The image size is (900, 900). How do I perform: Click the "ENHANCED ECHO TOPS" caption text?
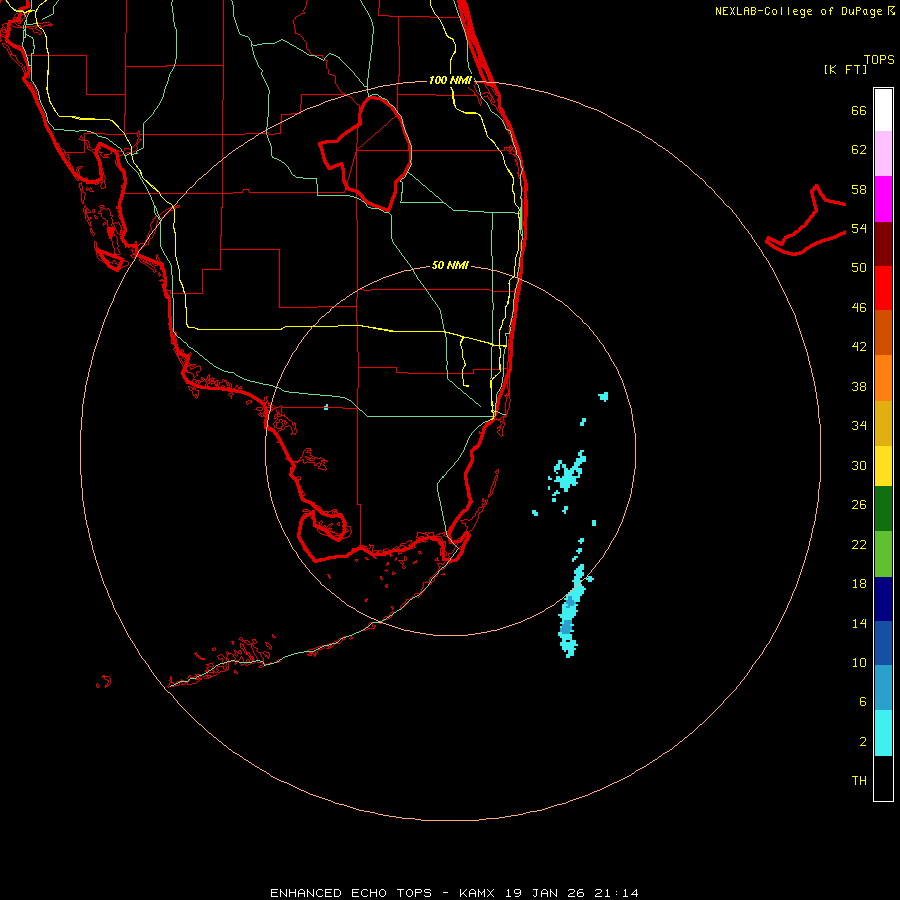(351, 893)
